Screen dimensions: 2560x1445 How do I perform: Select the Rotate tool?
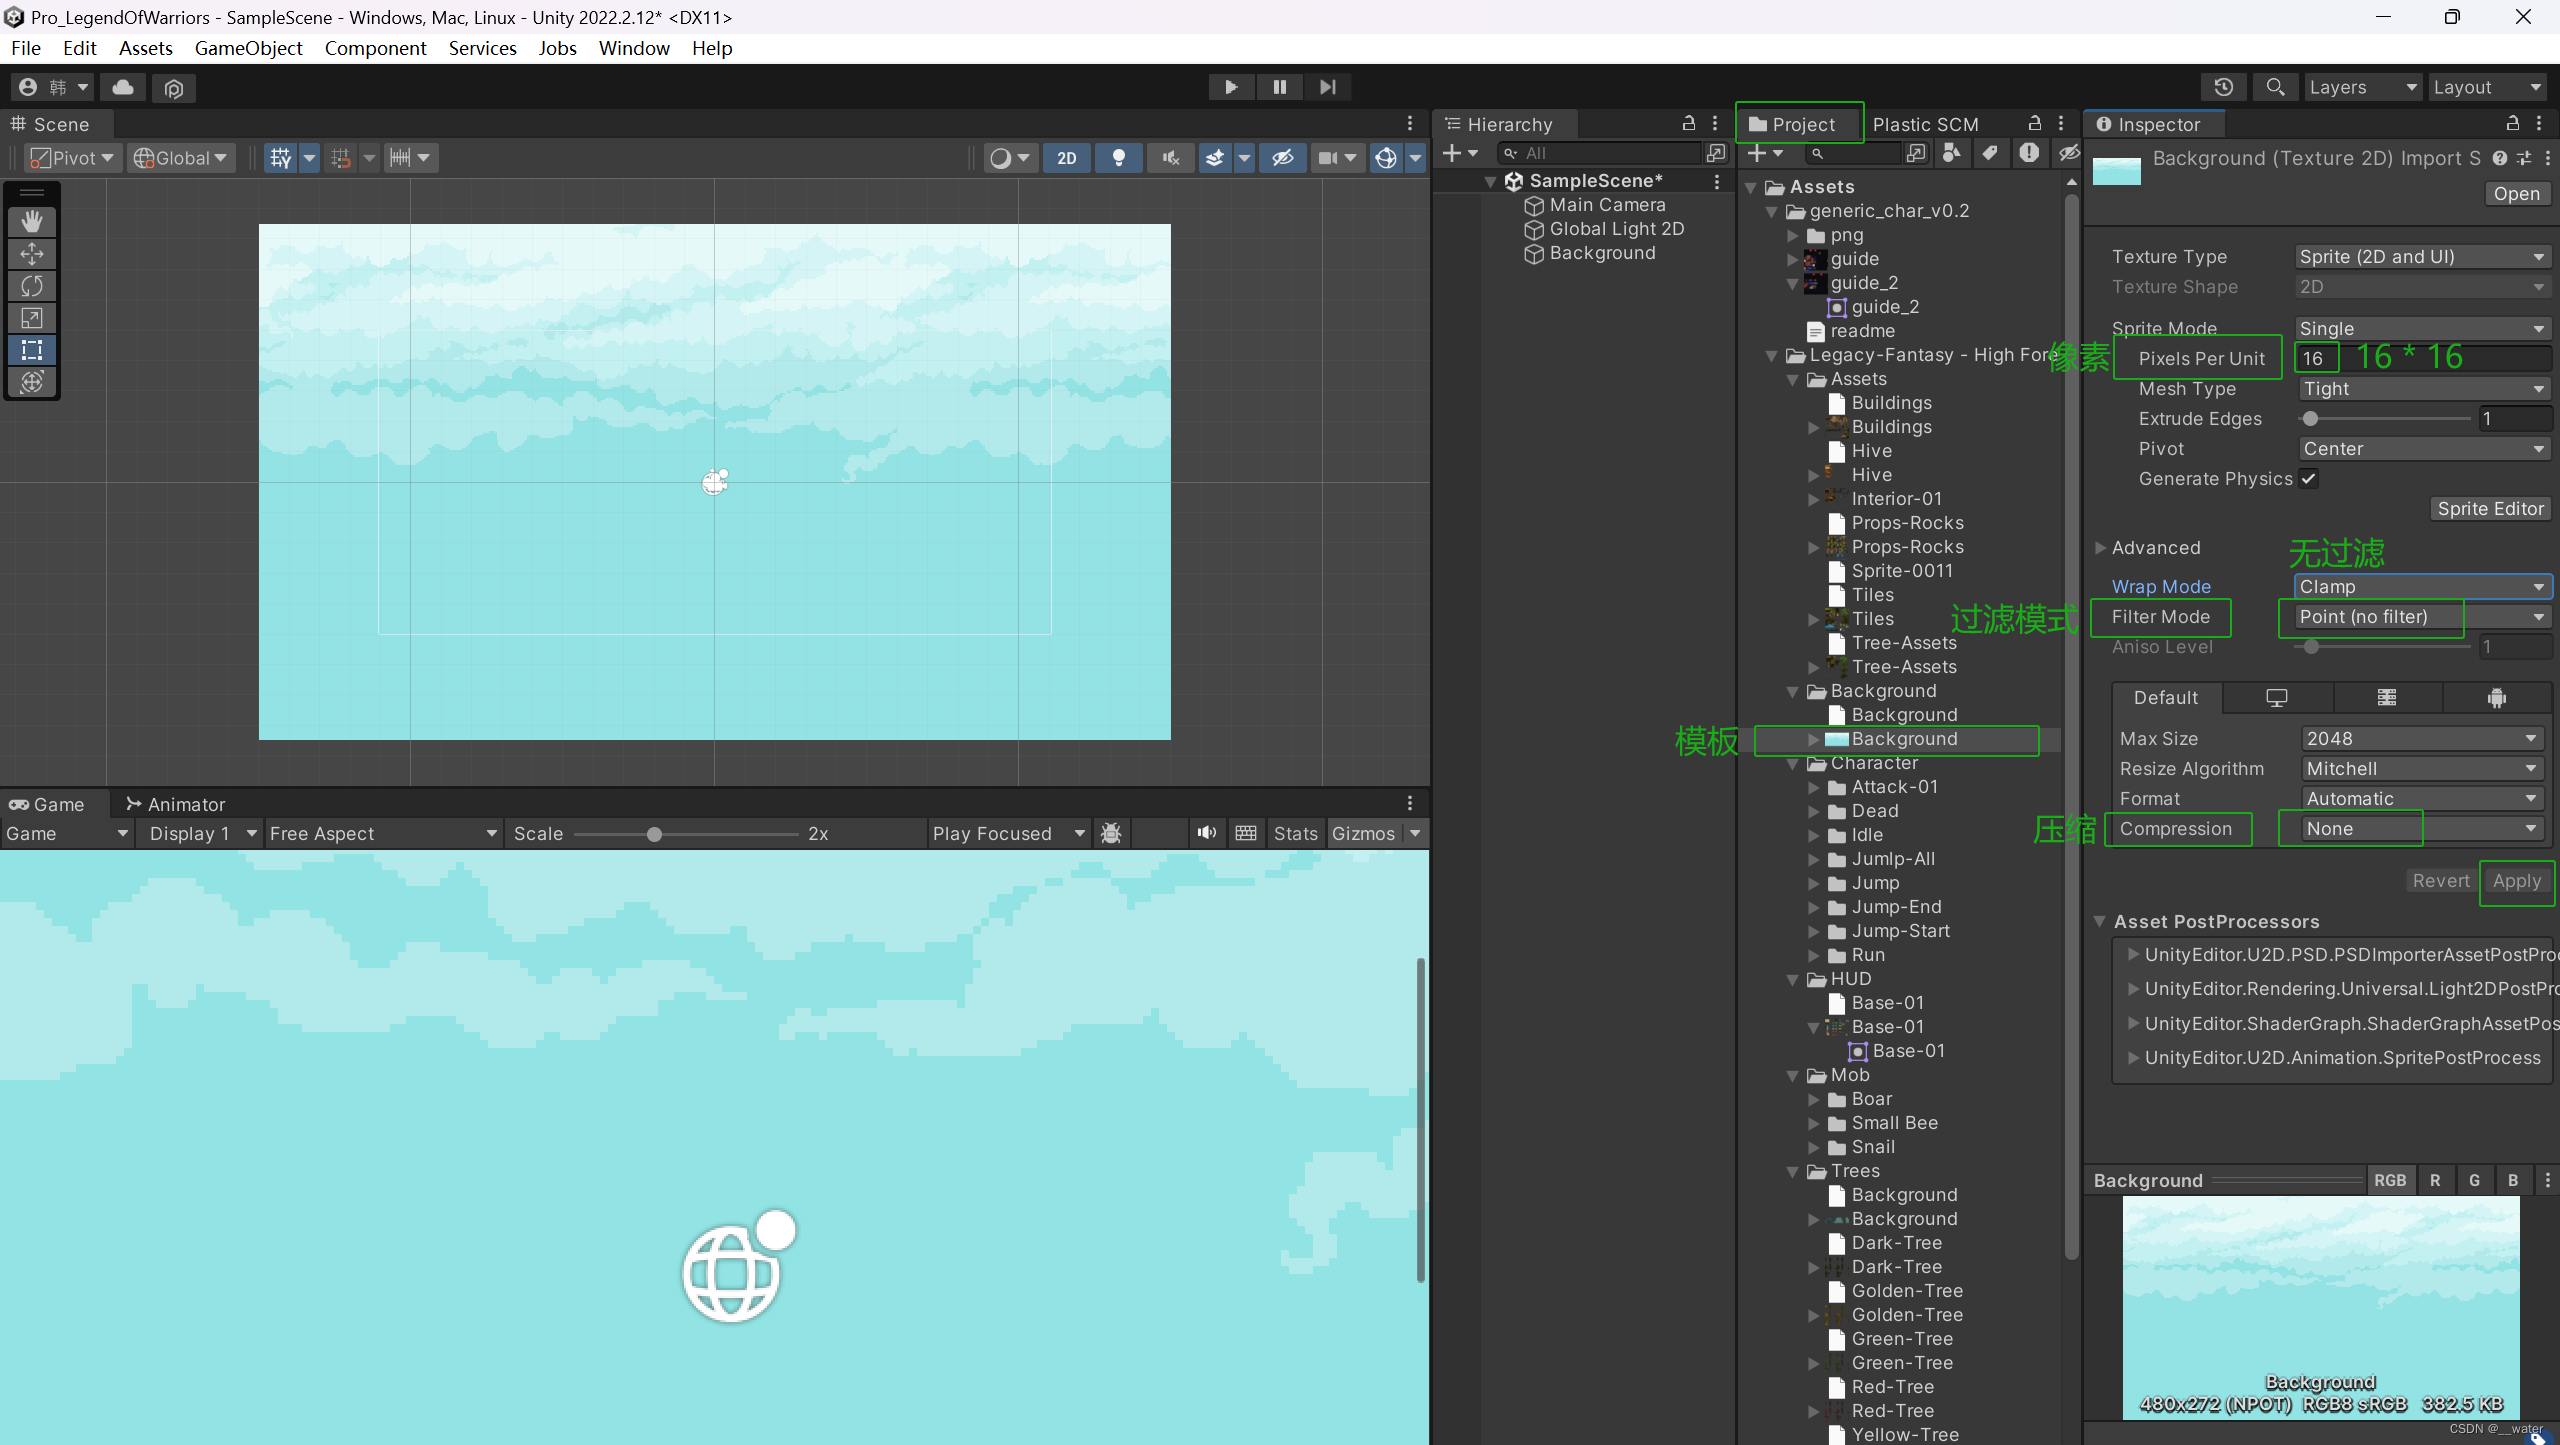[x=32, y=286]
